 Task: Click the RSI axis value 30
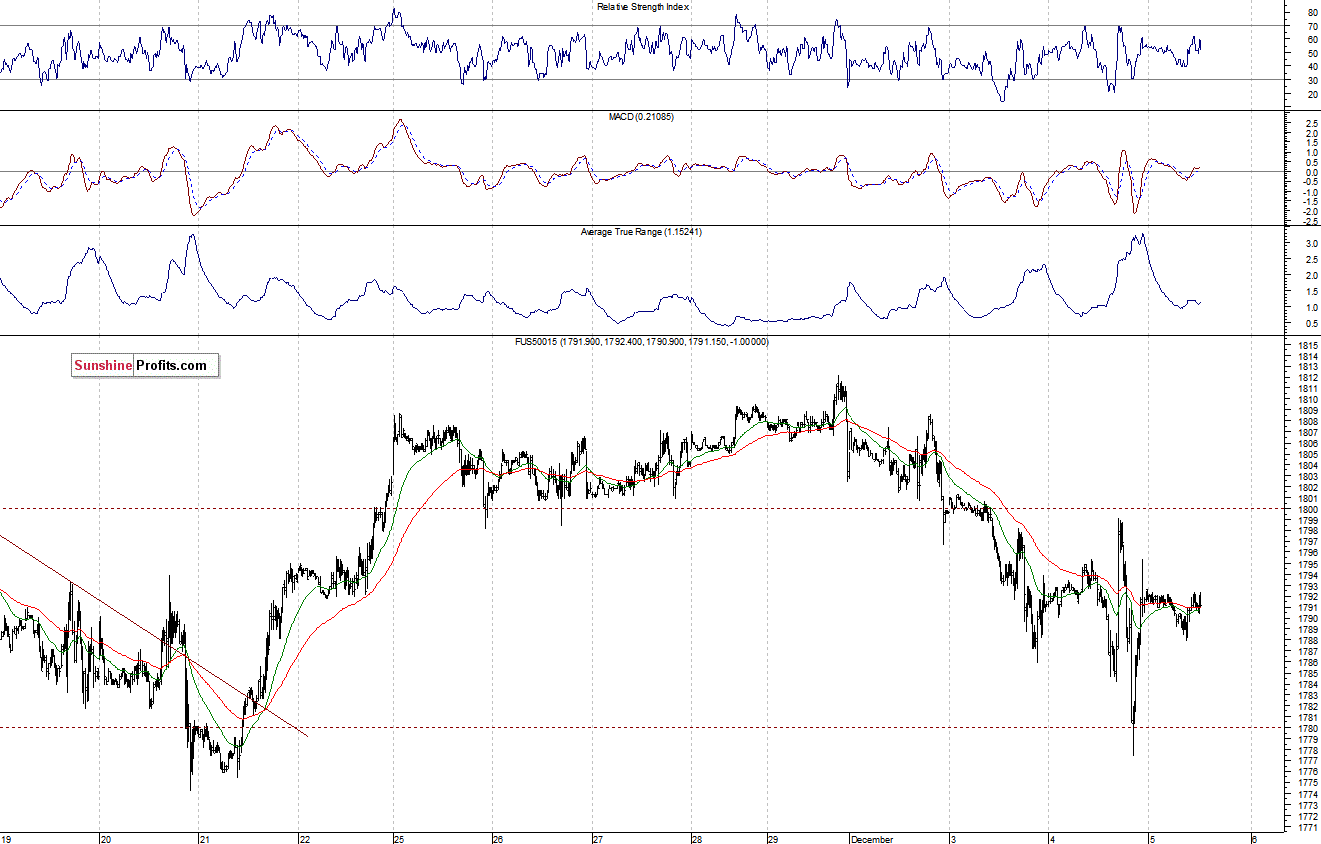(x=1312, y=80)
